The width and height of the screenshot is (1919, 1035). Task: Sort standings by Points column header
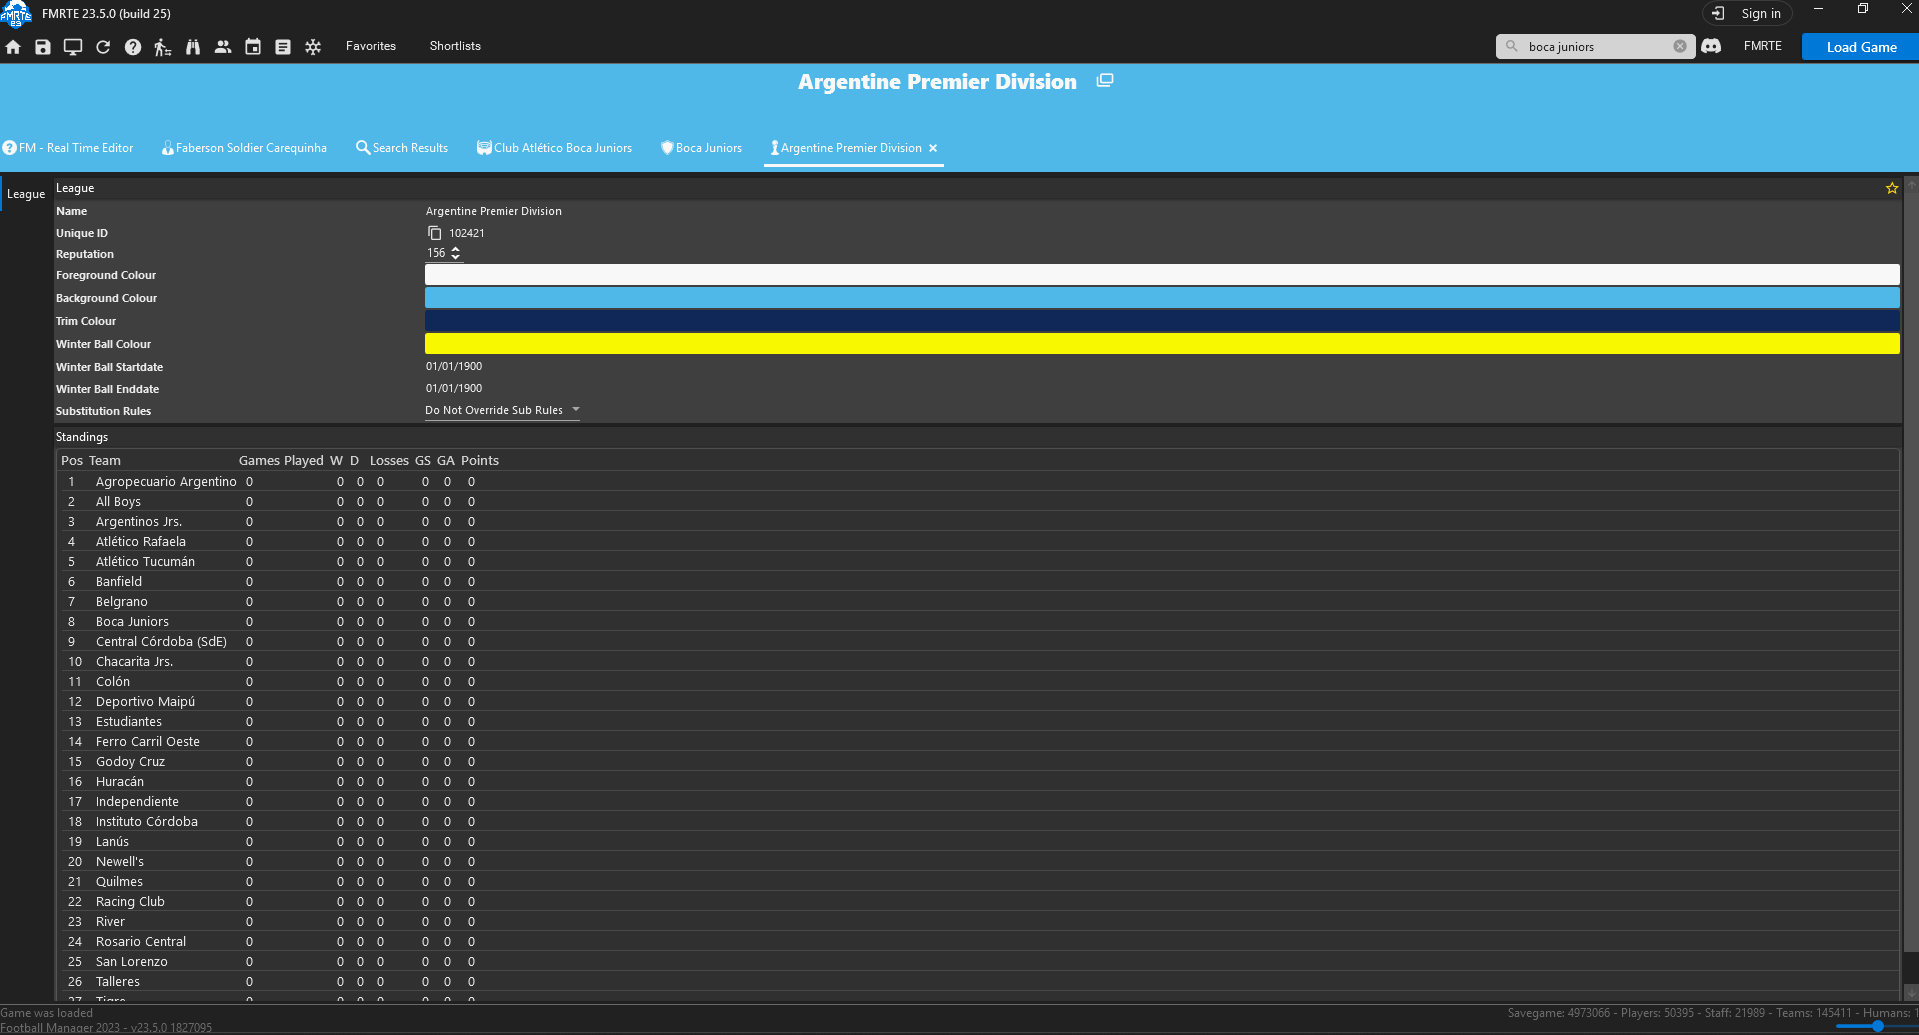pos(480,461)
